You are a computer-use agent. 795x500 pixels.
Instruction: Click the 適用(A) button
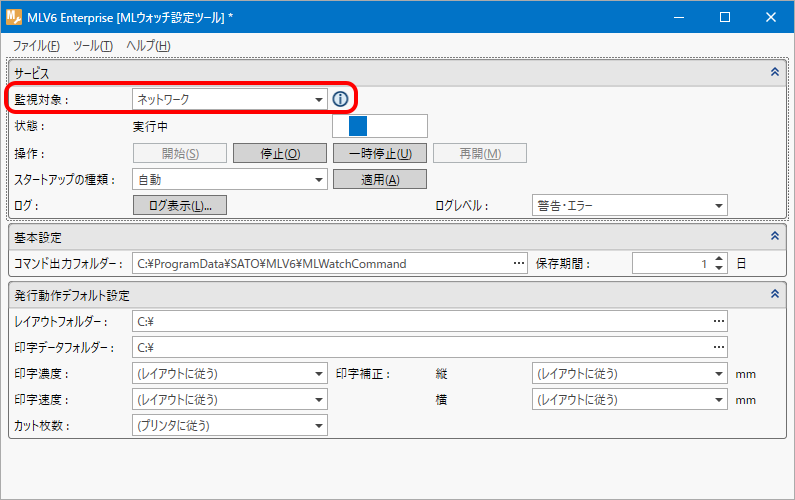point(380,180)
